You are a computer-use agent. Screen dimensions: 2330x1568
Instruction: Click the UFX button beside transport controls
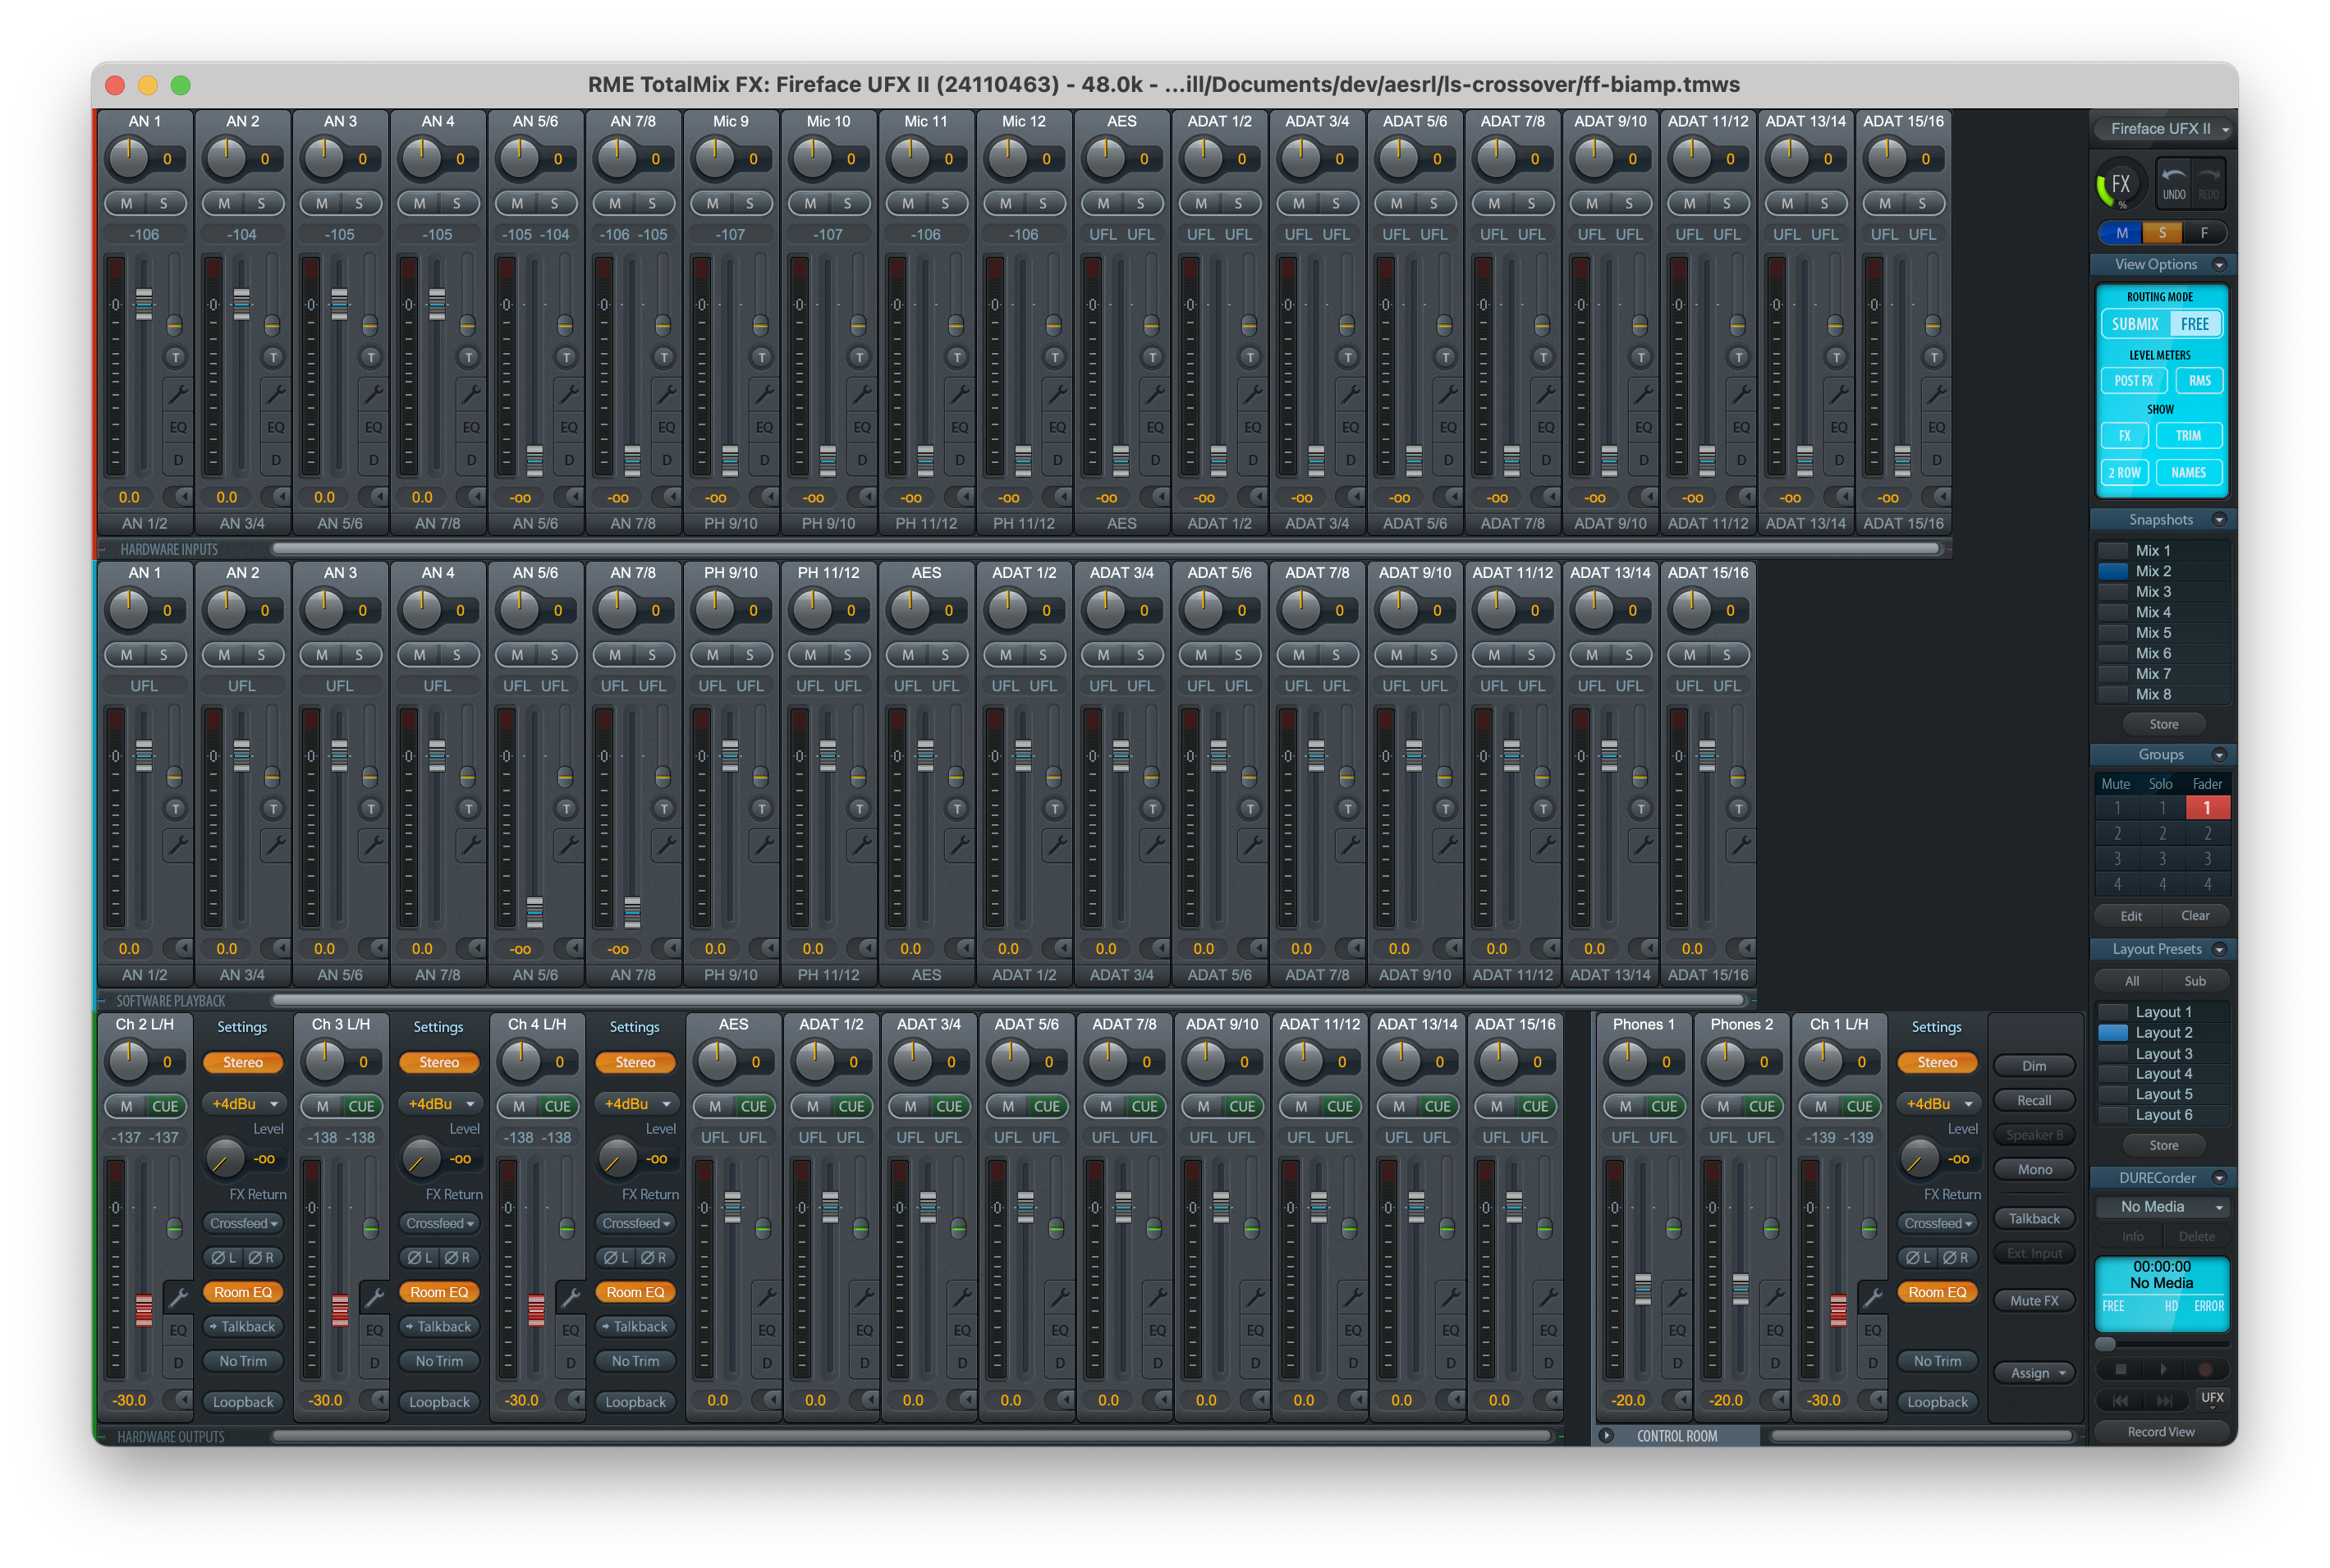click(x=2214, y=1400)
